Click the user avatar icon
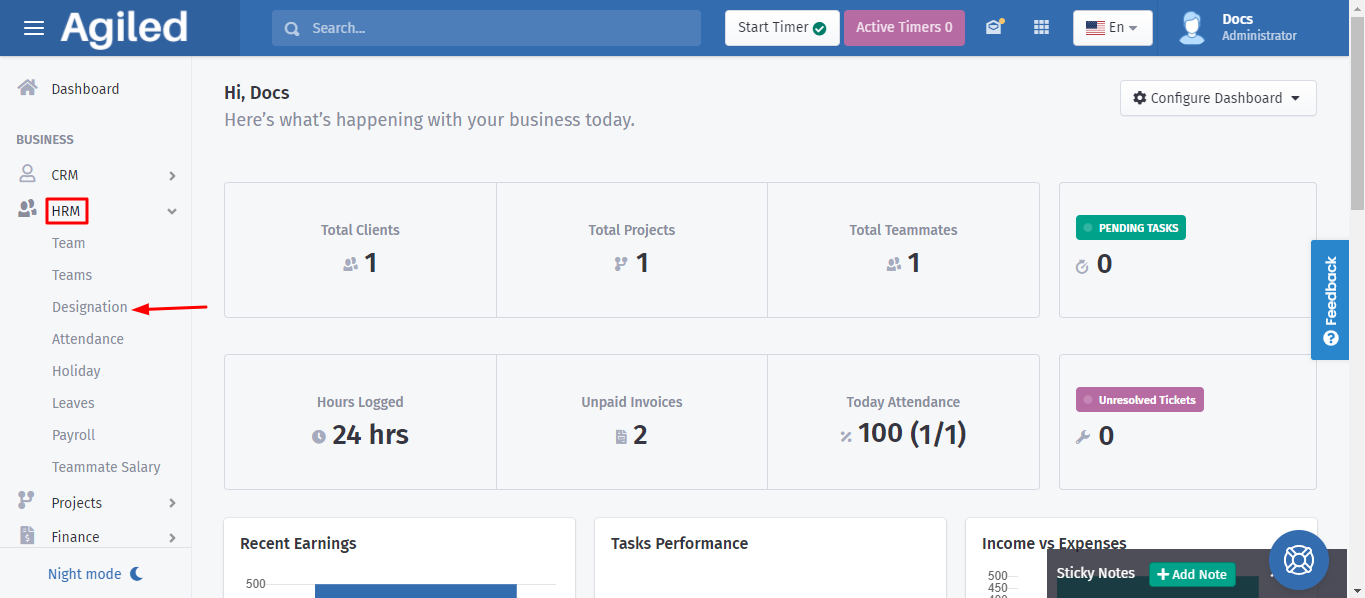 pyautogui.click(x=1191, y=28)
